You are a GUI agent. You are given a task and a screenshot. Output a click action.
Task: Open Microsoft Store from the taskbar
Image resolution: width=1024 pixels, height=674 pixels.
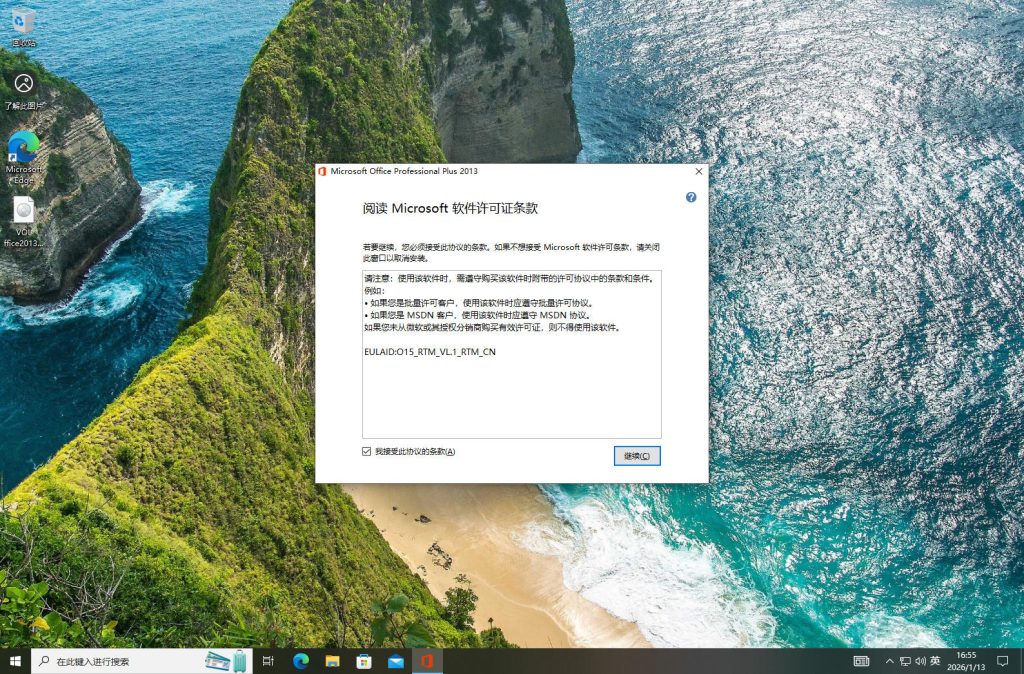pos(364,661)
